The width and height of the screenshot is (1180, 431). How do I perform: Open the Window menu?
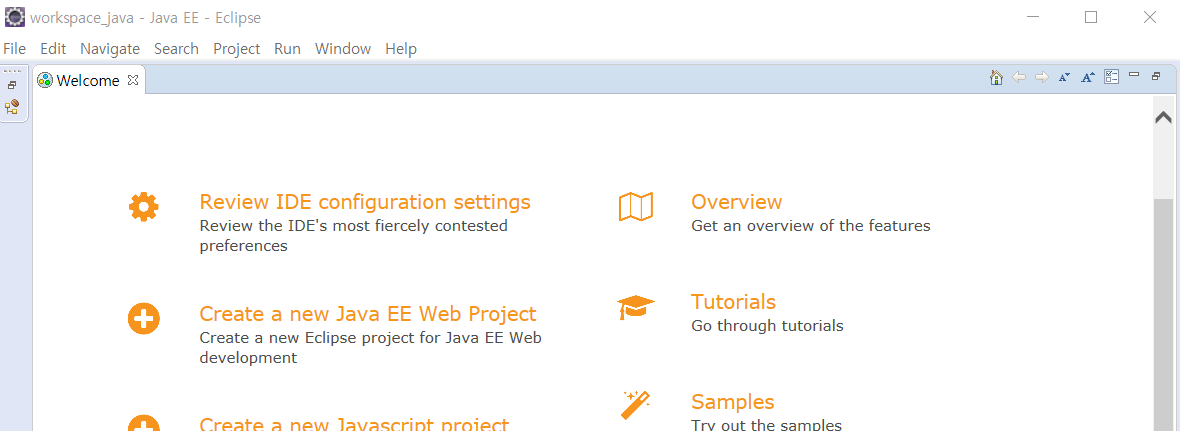pos(343,49)
